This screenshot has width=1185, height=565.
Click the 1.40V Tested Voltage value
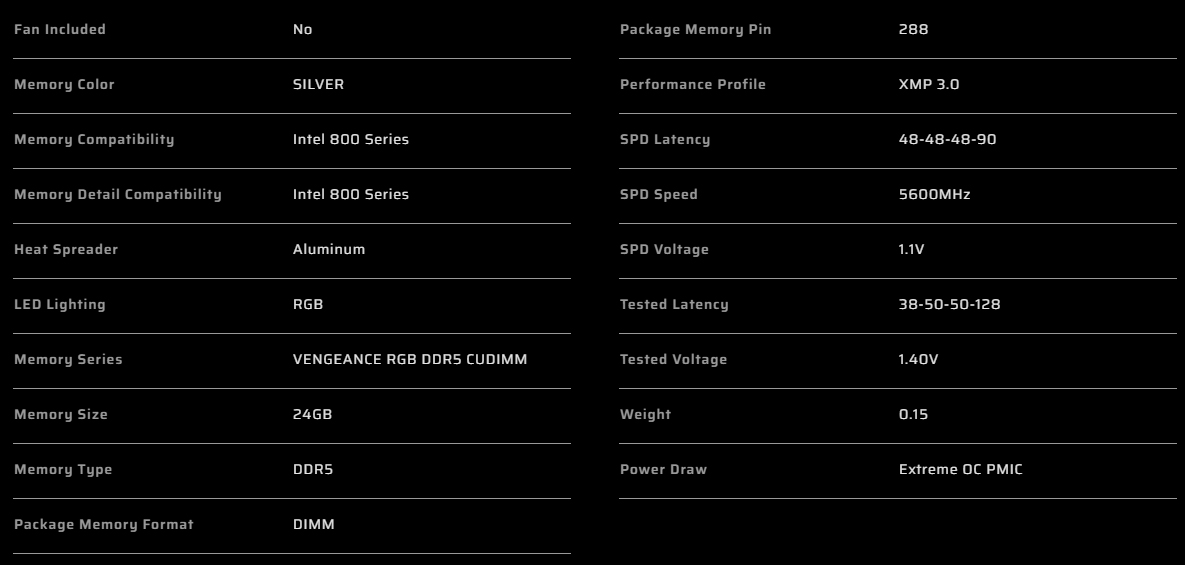[x=918, y=360]
